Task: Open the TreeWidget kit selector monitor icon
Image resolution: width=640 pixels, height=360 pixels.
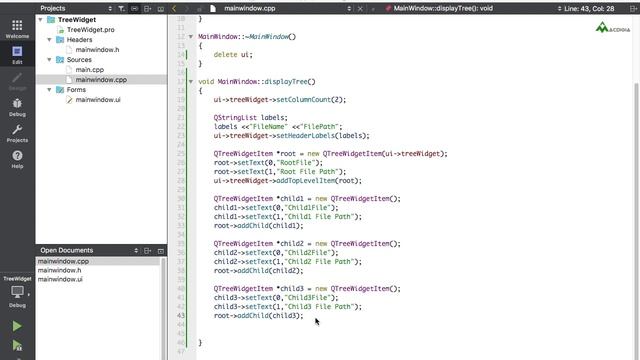Action: [x=17, y=292]
